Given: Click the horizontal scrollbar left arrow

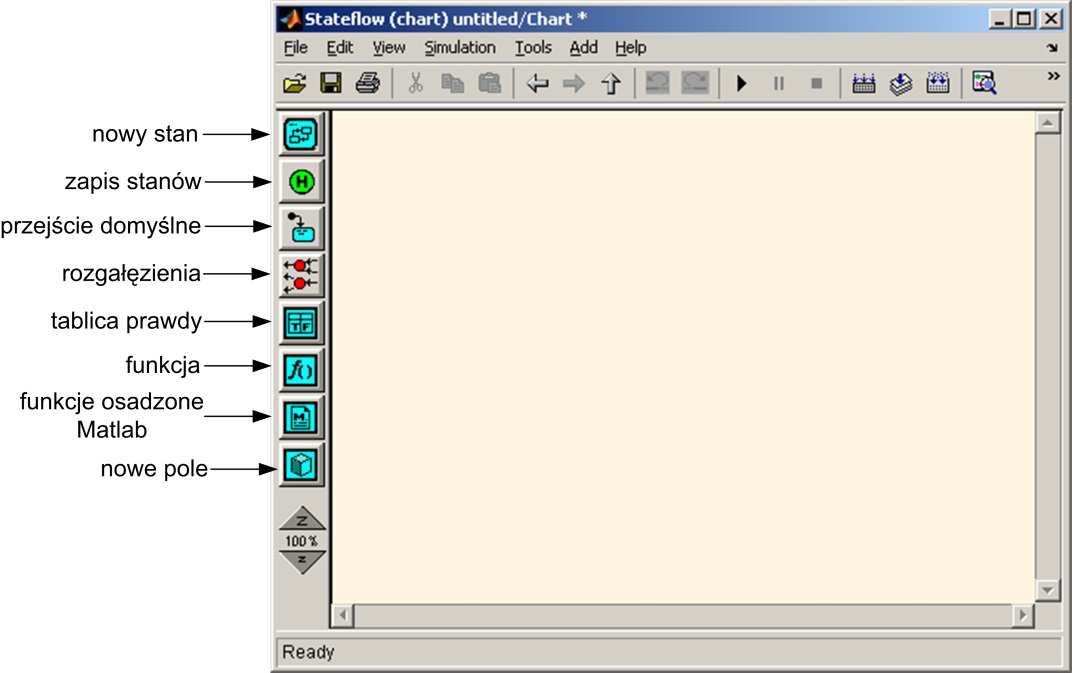Looking at the screenshot, I should [343, 616].
